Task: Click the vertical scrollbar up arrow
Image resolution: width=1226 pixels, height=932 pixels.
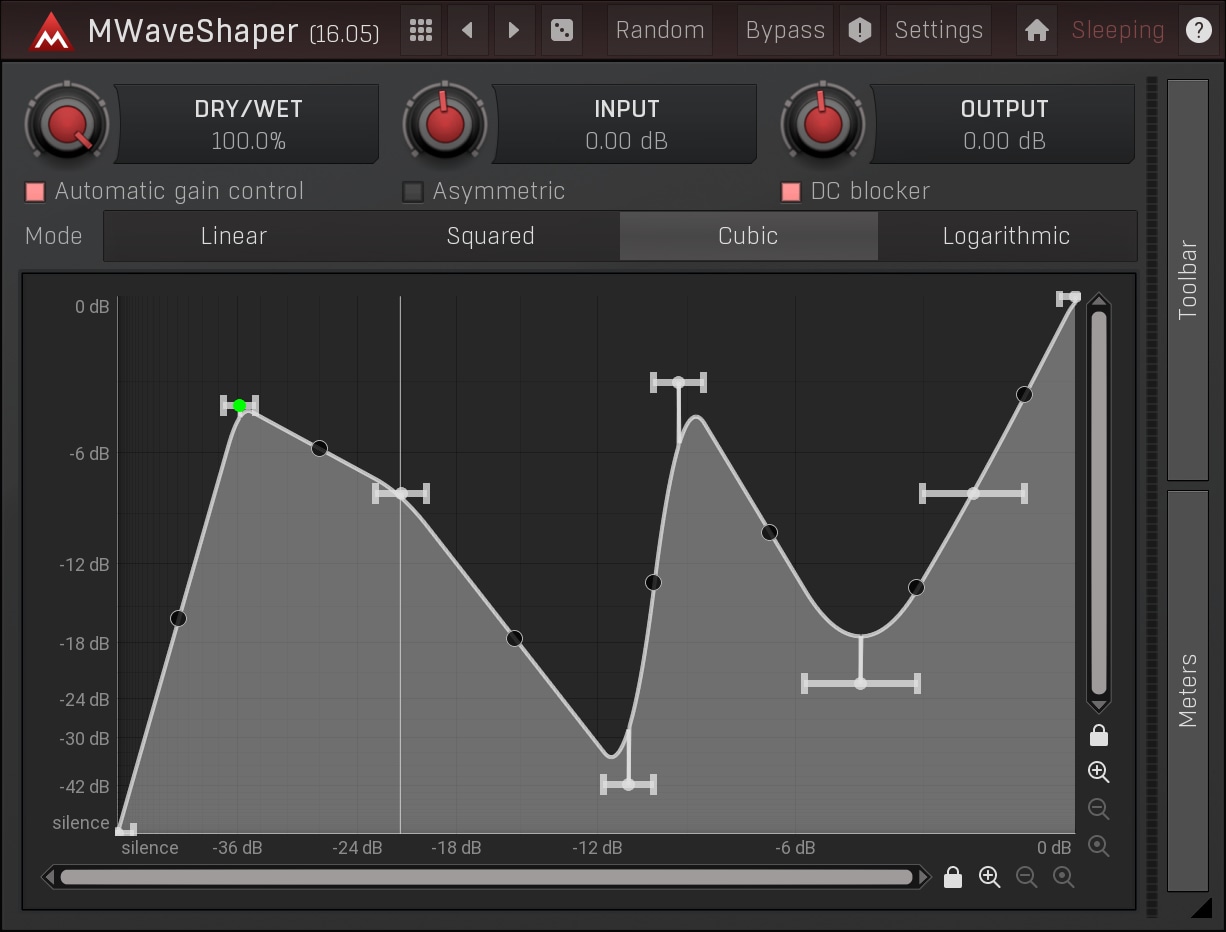Action: pyautogui.click(x=1099, y=301)
